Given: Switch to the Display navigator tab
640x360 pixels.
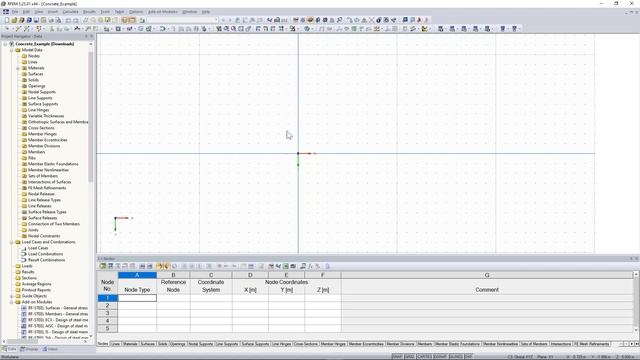Looking at the screenshot, I should 29,349.
